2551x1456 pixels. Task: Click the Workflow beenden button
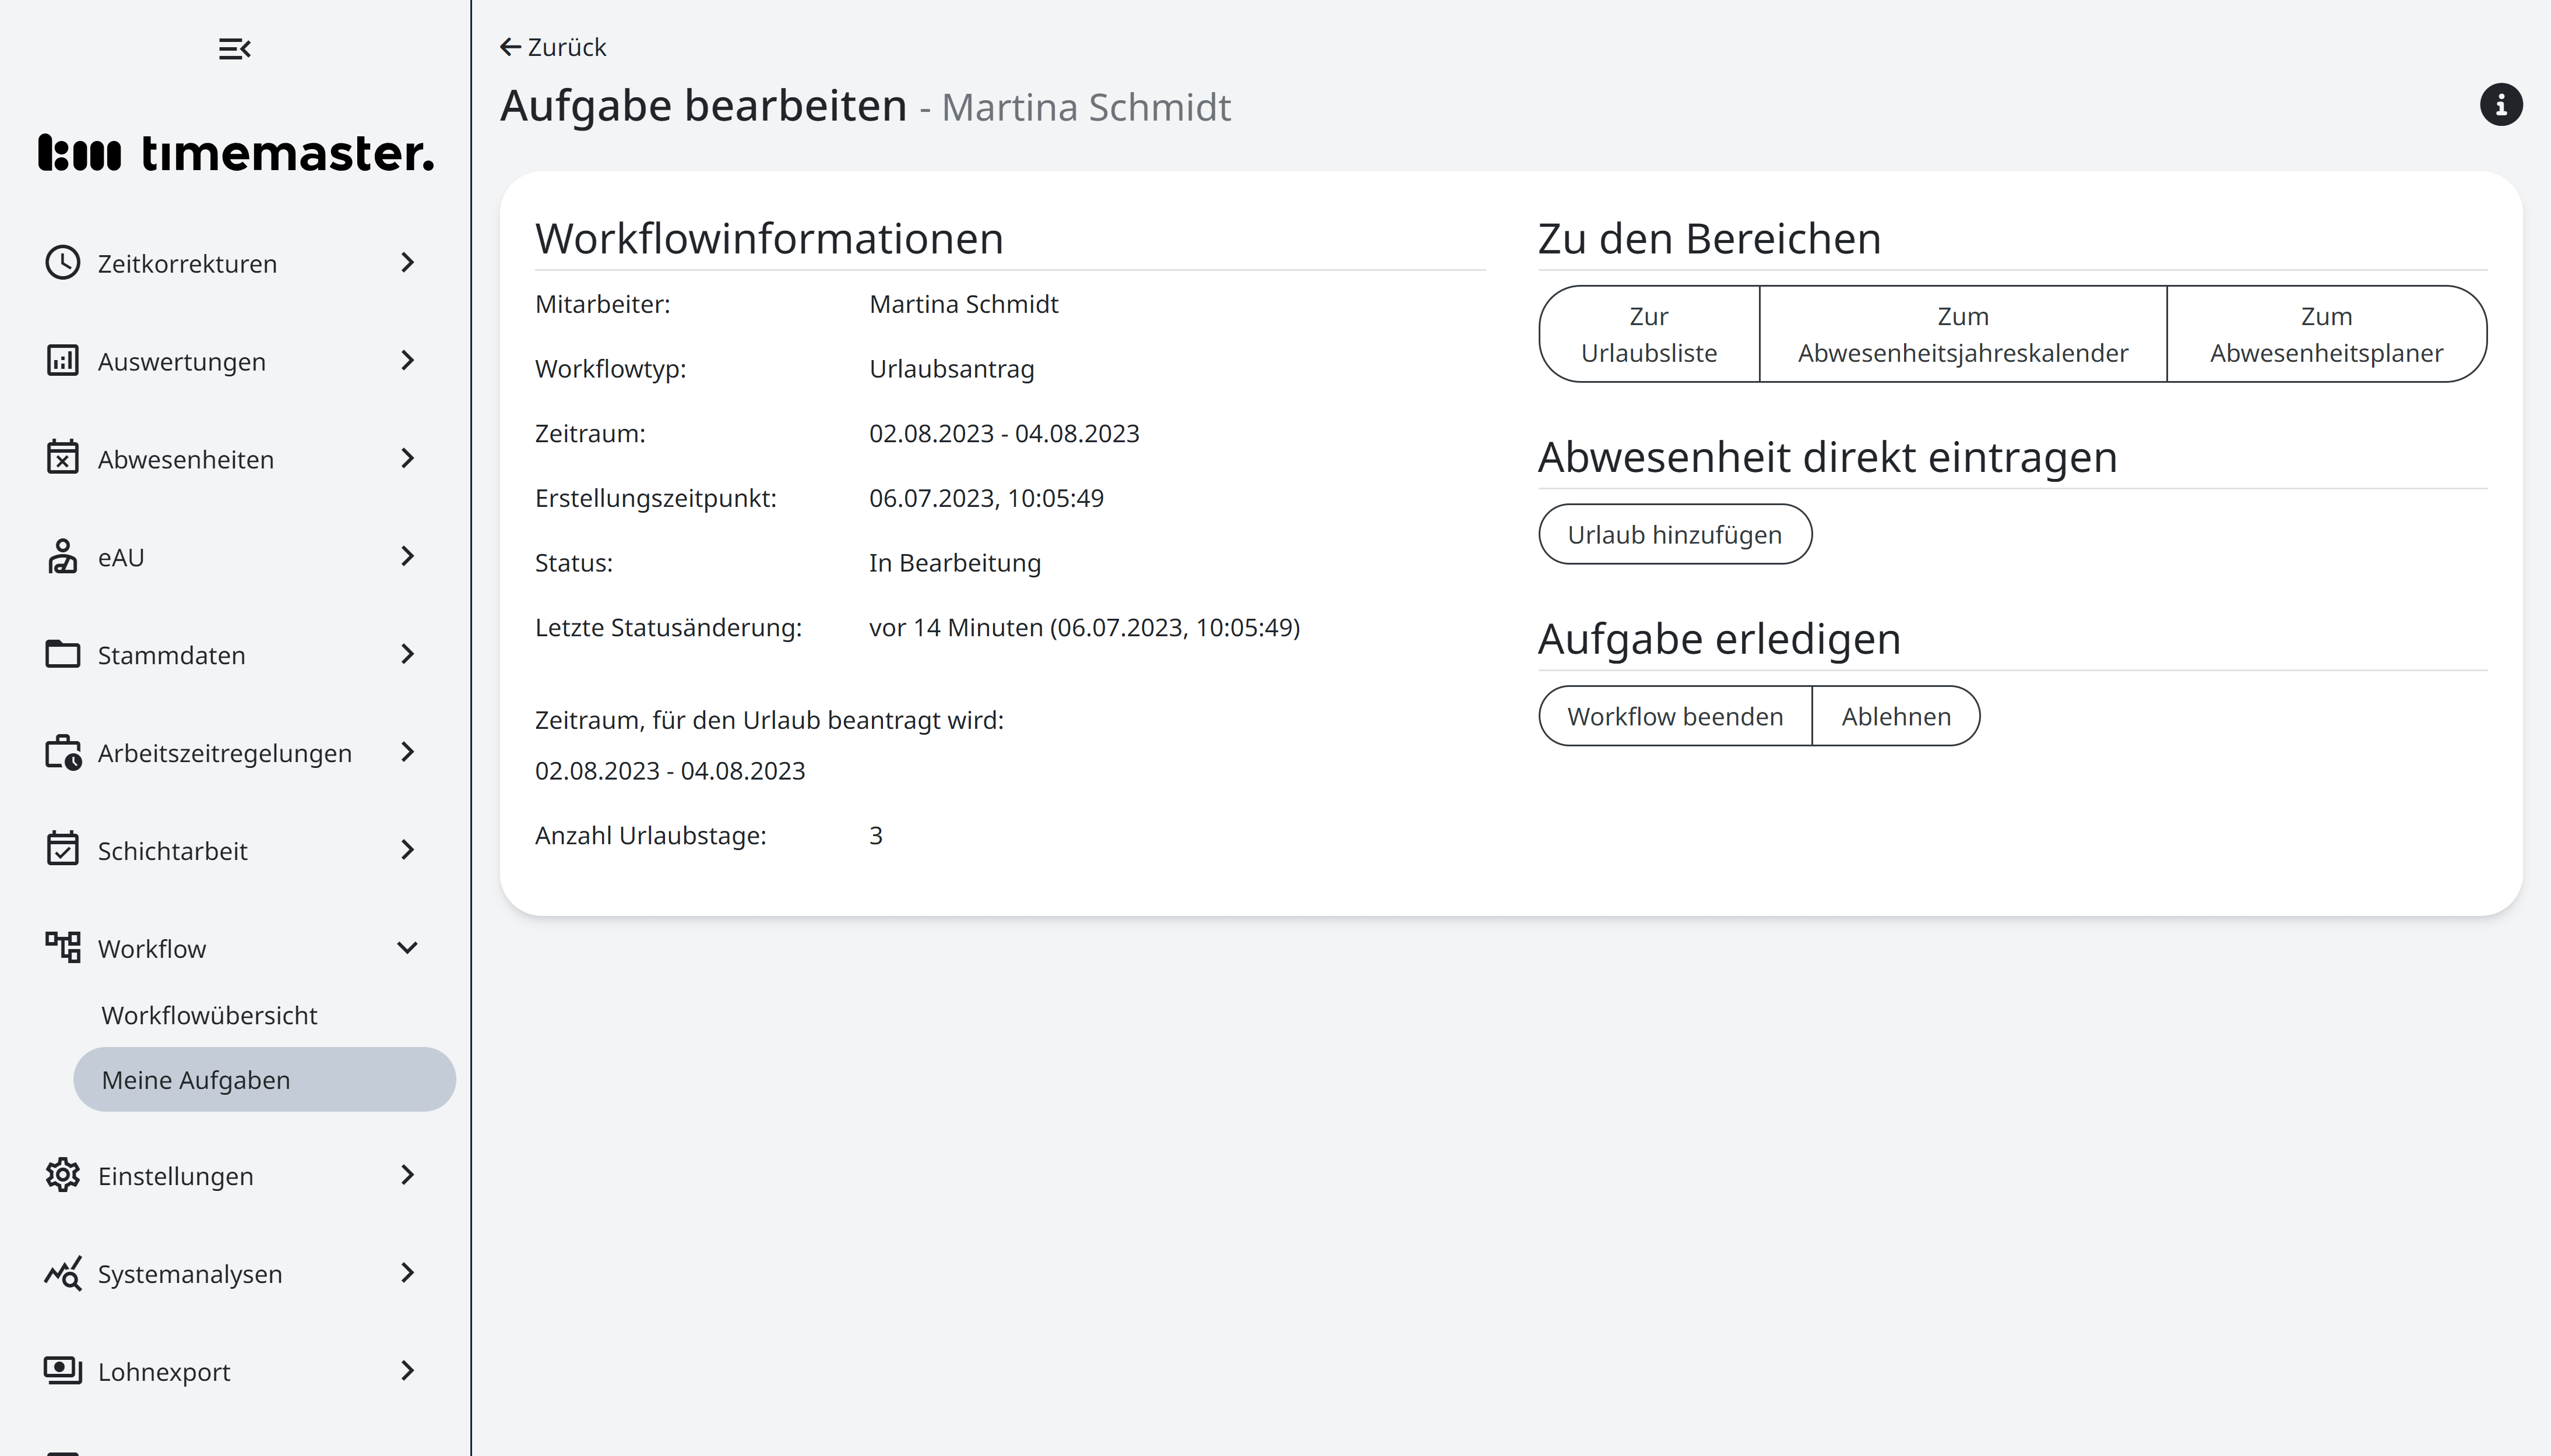1675,716
